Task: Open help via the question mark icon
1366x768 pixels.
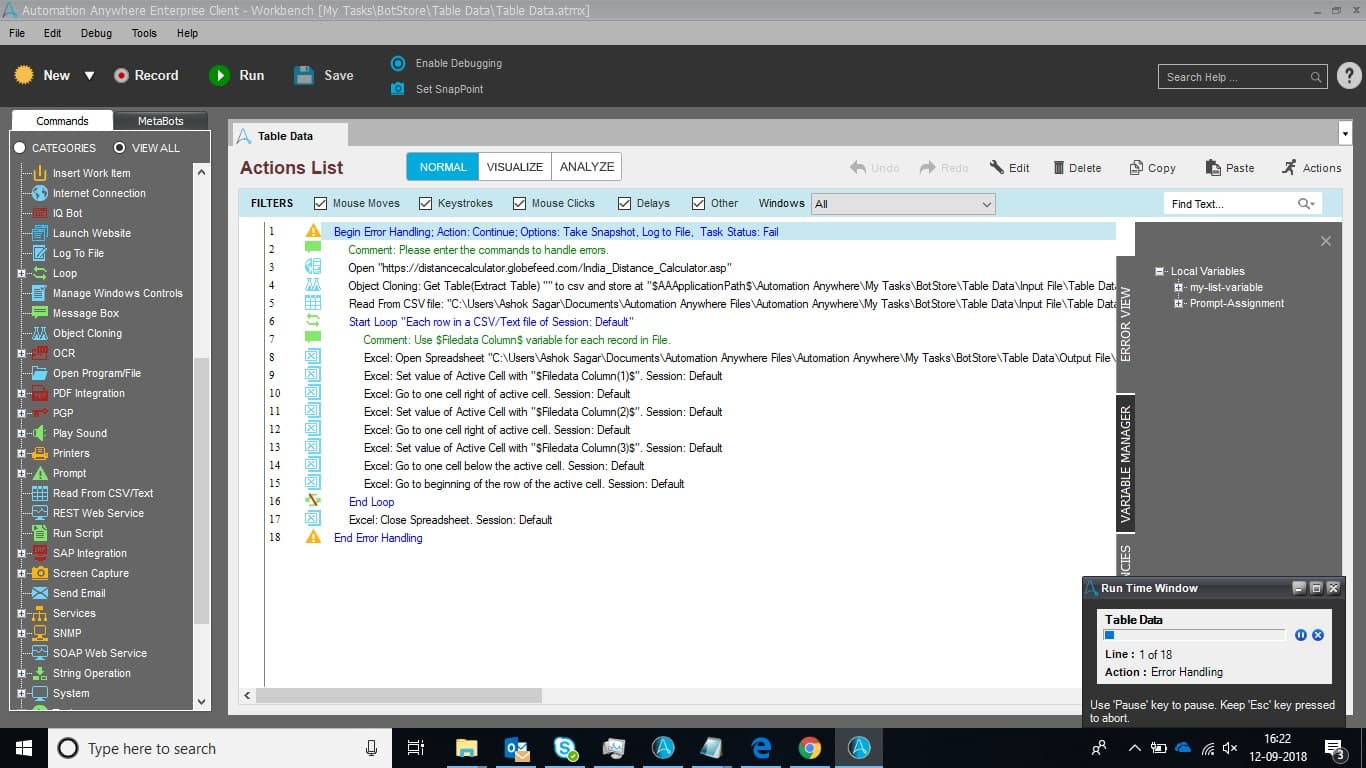Action: coord(1349,76)
